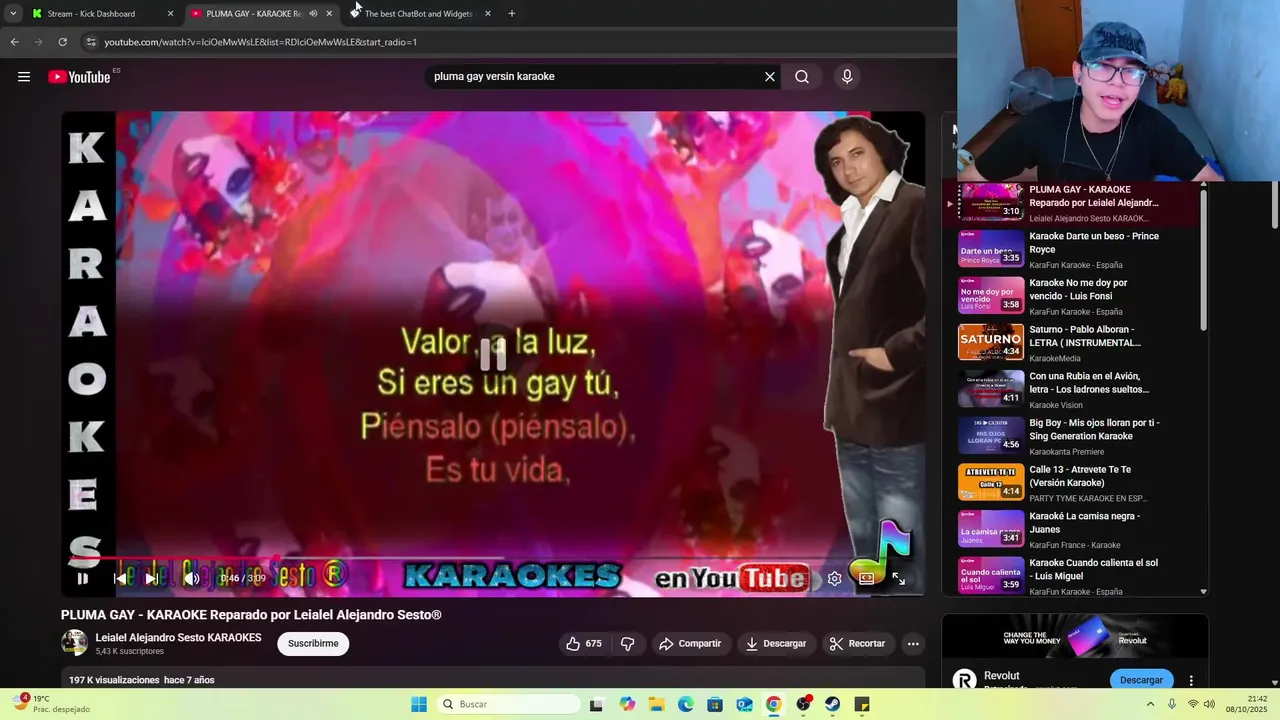Screen dimensions: 1280x720
Task: Open the weather widget showing 19°C
Action: (52, 704)
